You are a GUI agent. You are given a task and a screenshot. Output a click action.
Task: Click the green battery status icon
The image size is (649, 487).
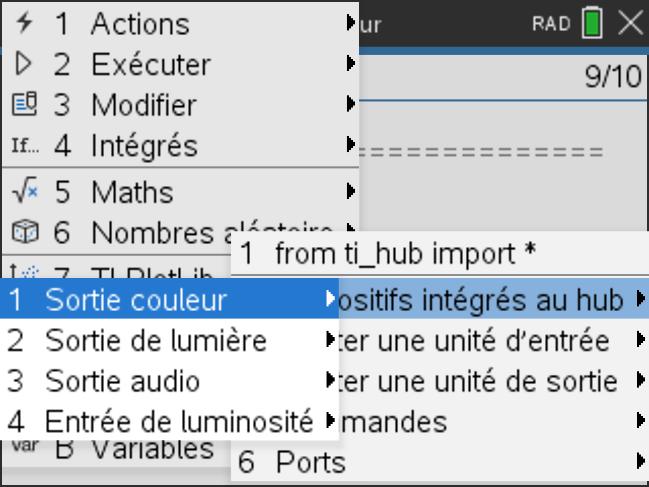tap(593, 23)
